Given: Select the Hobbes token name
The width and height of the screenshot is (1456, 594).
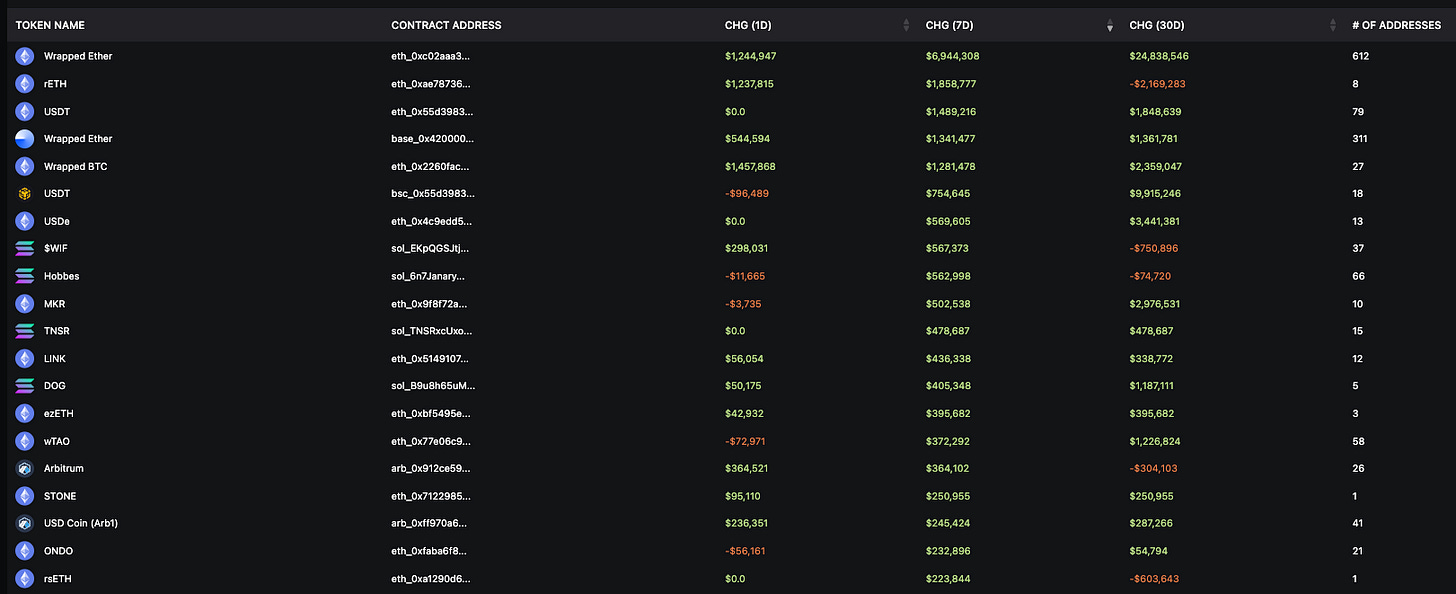Looking at the screenshot, I should tap(61, 276).
